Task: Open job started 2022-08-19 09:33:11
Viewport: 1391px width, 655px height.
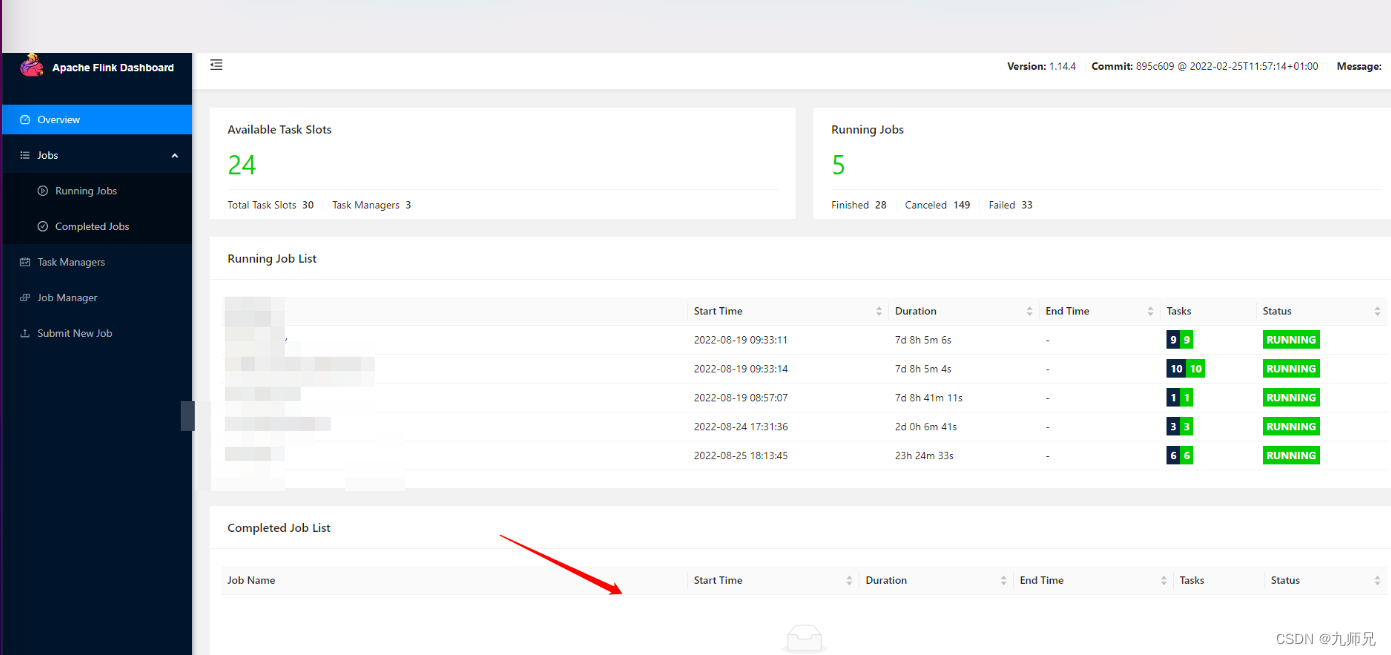Action: pos(741,340)
